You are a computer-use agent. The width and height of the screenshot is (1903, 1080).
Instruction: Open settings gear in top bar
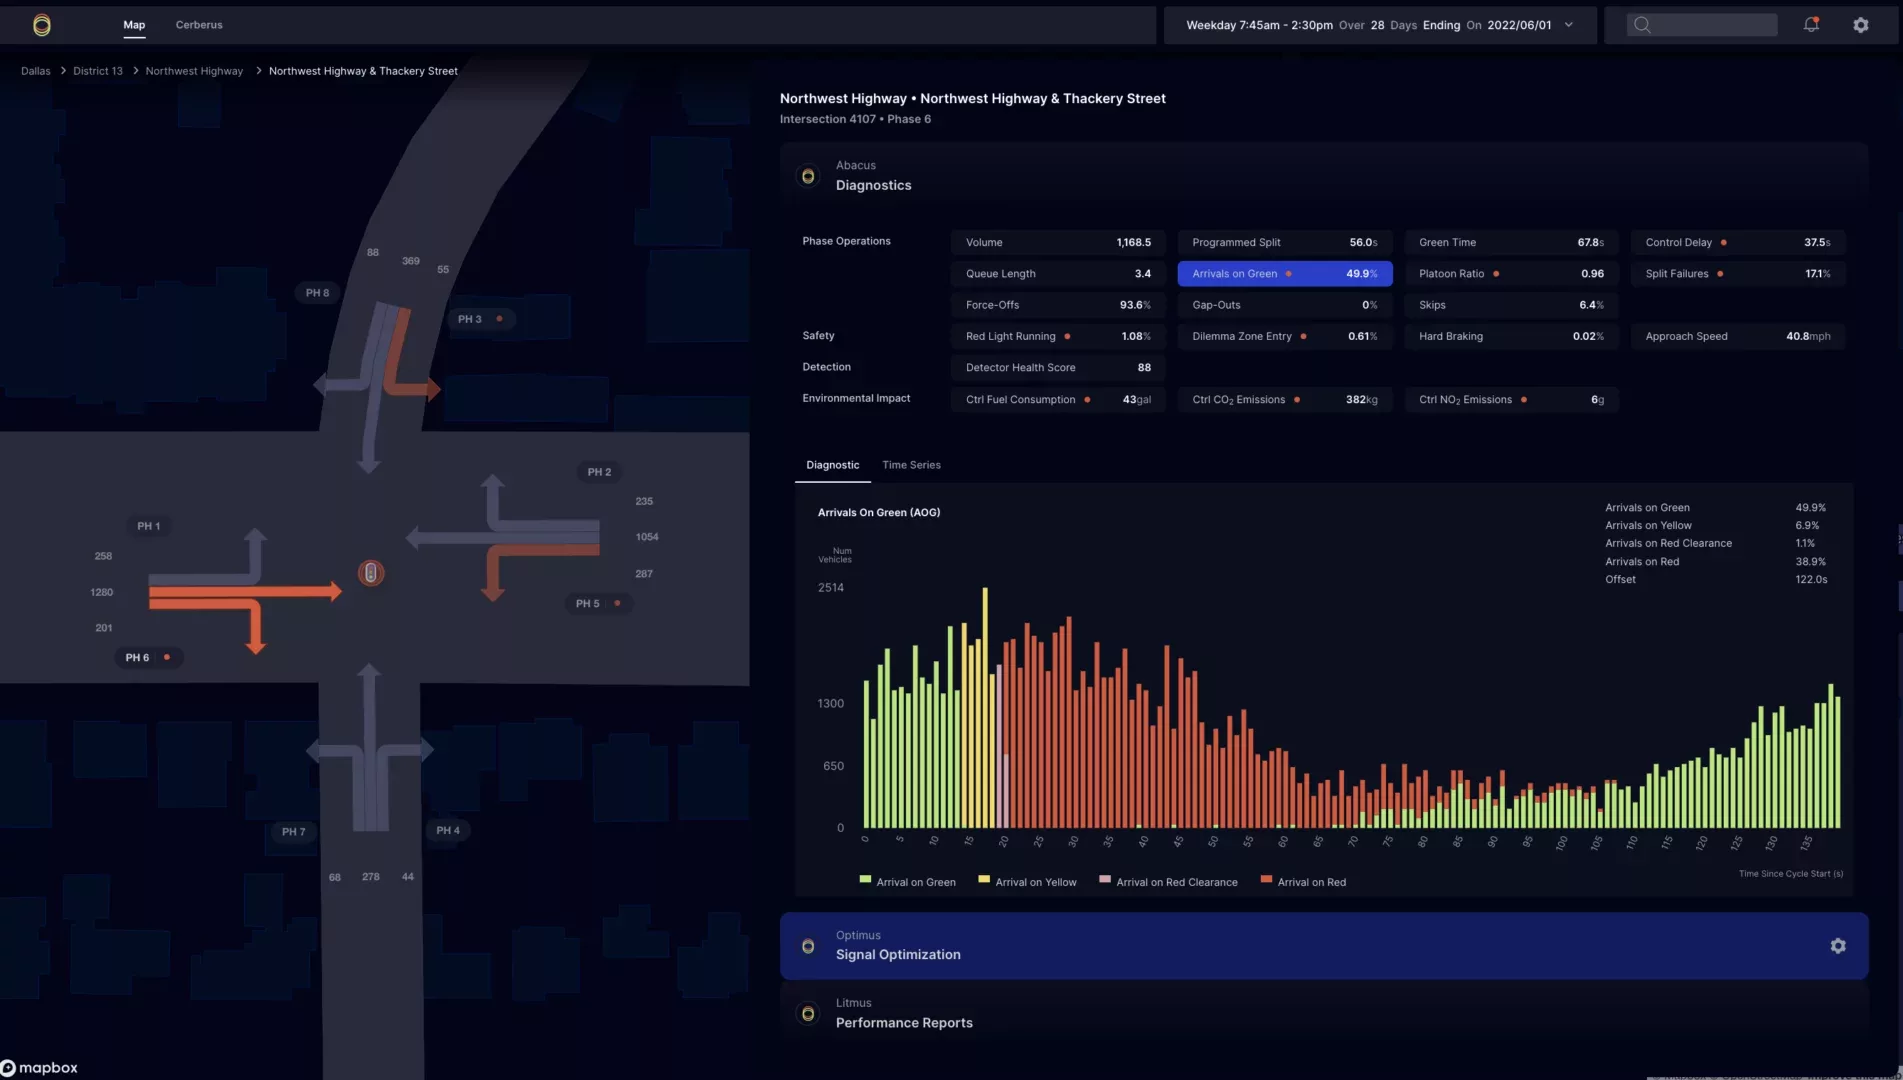click(1860, 25)
